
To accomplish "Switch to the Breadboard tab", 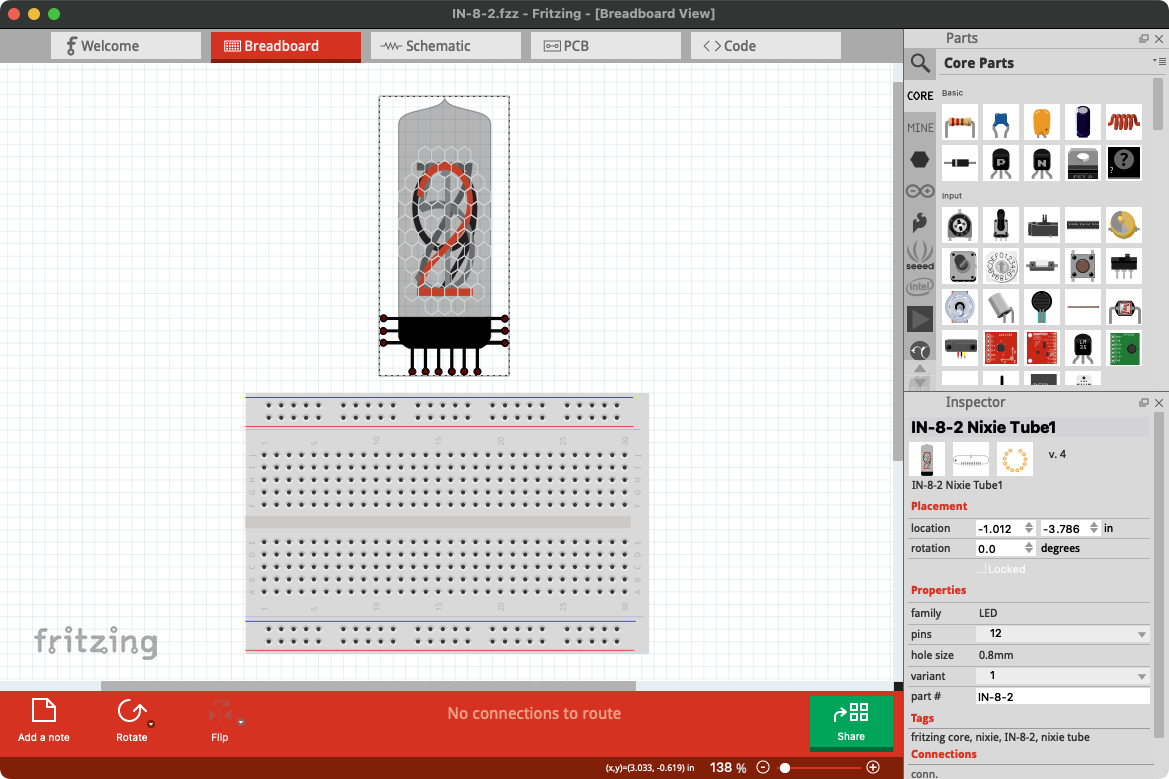I will pos(286,46).
